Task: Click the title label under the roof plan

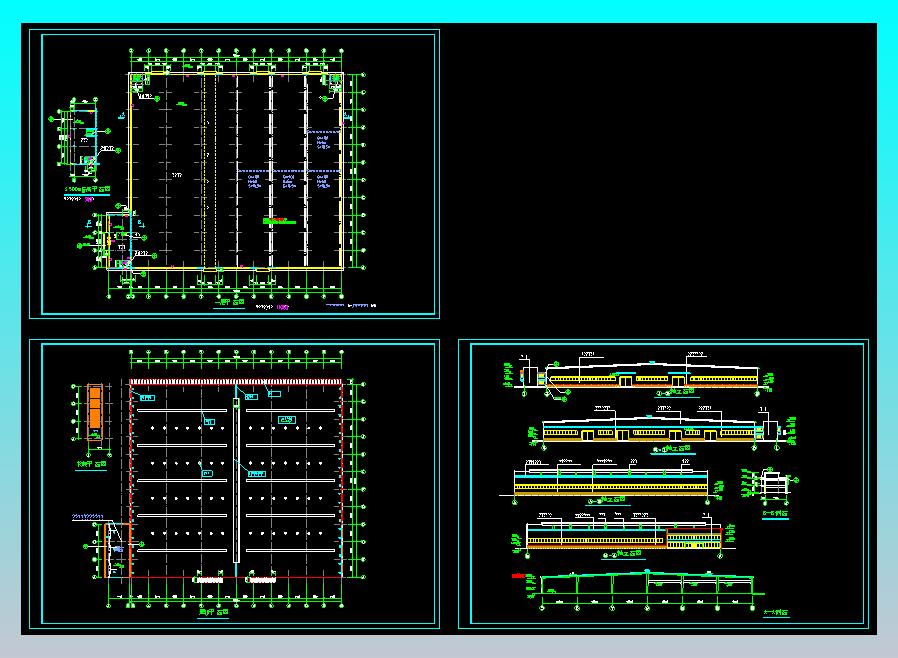Action: (214, 612)
